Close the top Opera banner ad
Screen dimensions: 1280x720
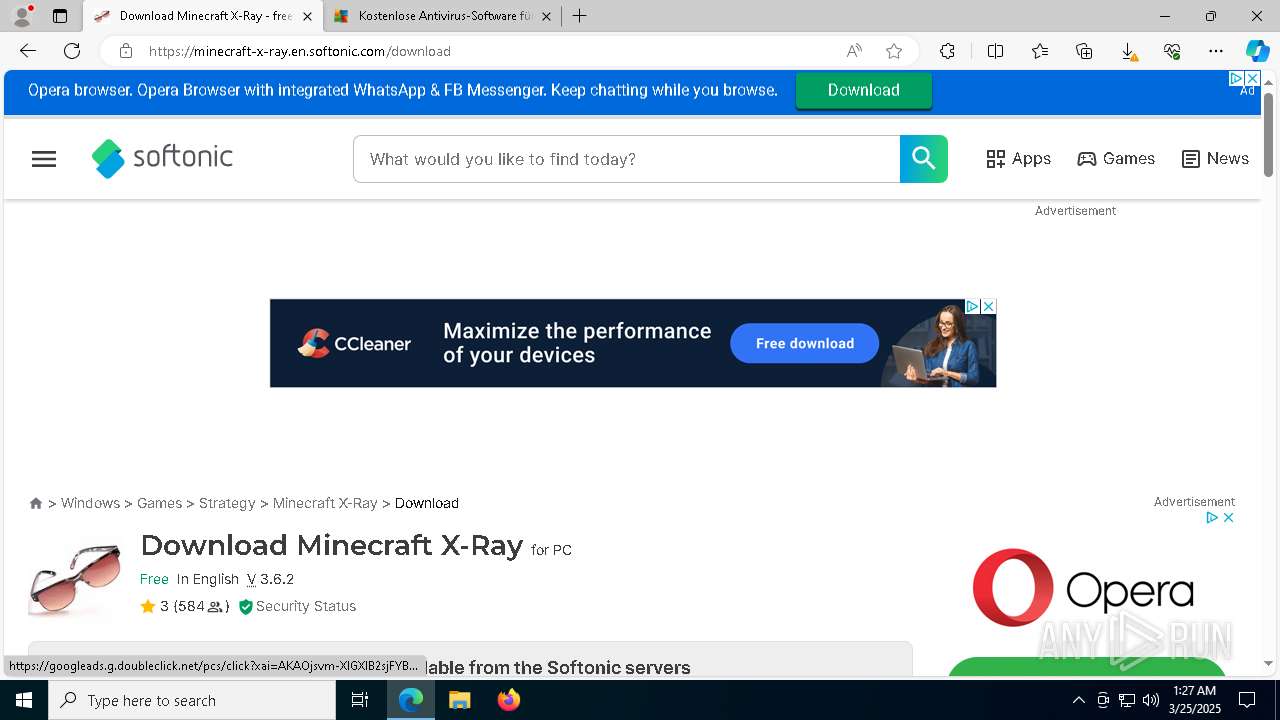(1251, 78)
